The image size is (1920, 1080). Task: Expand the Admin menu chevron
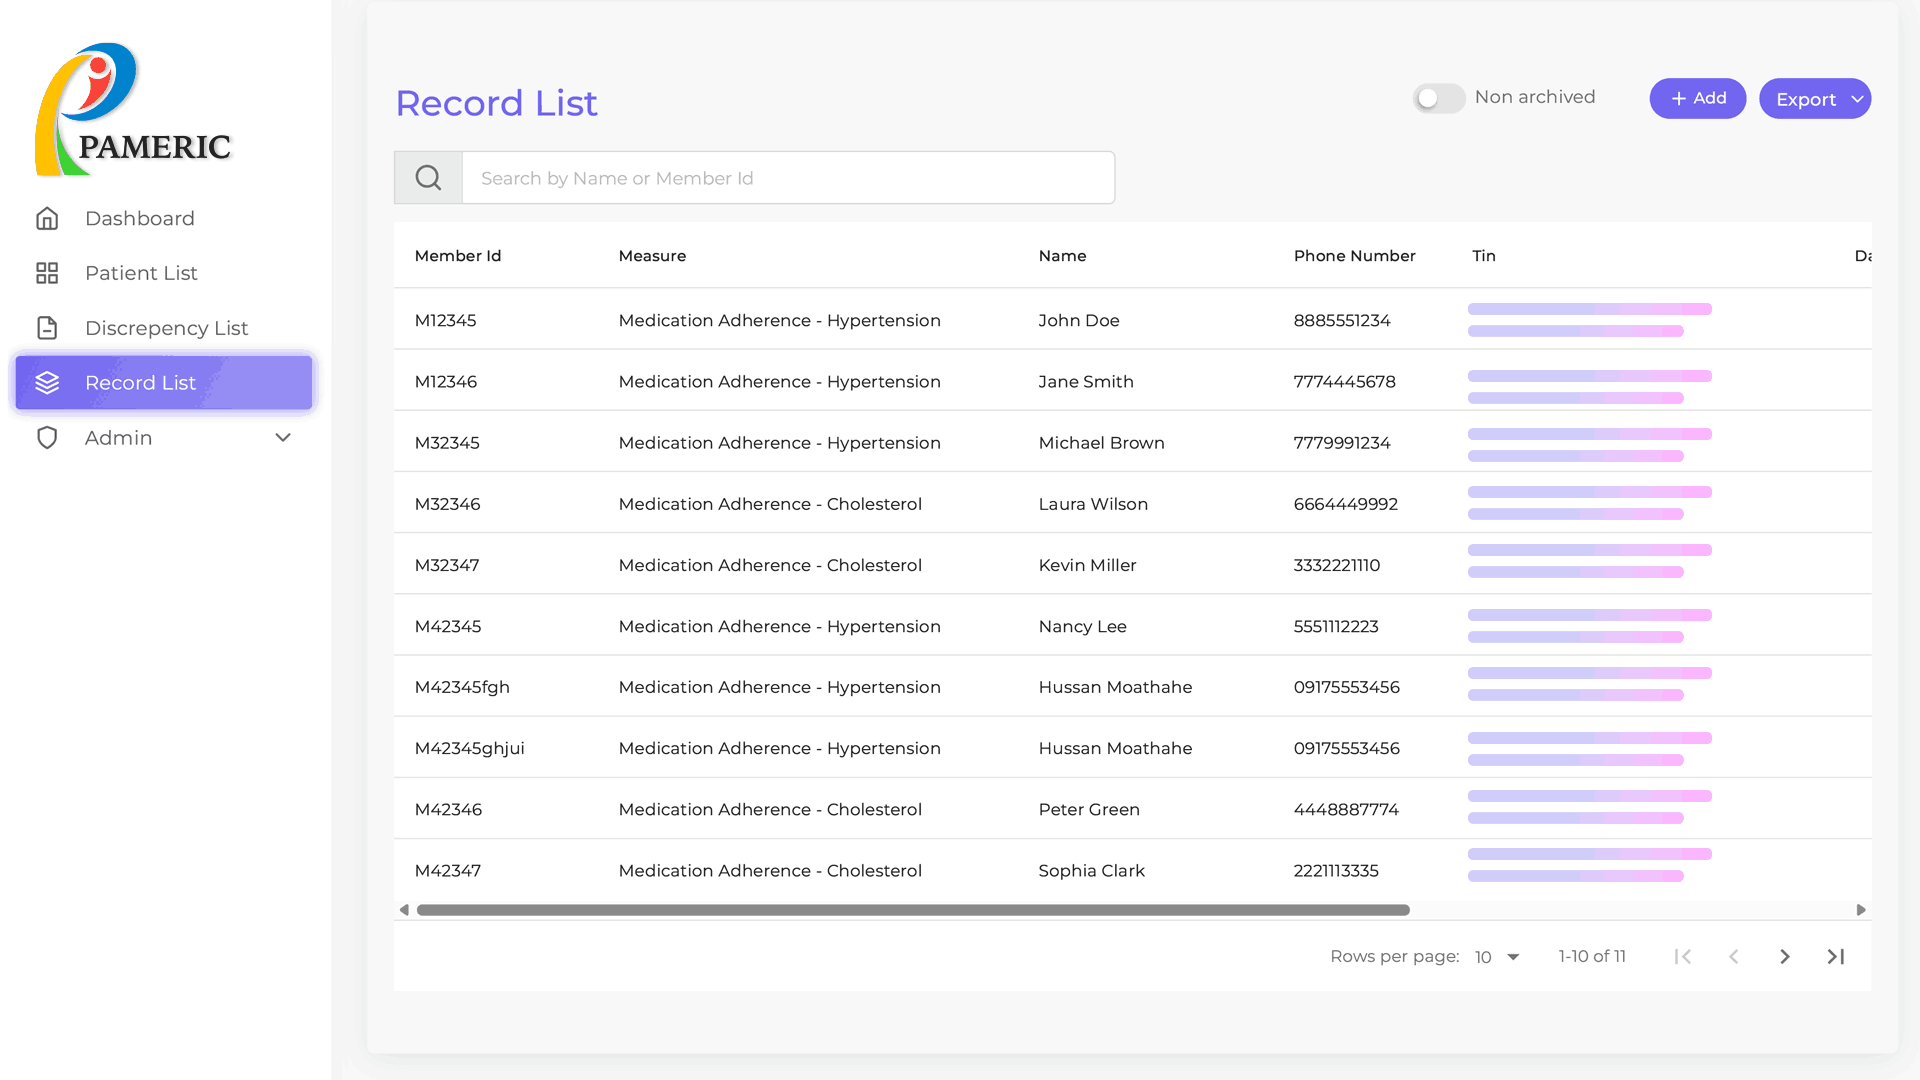tap(283, 438)
